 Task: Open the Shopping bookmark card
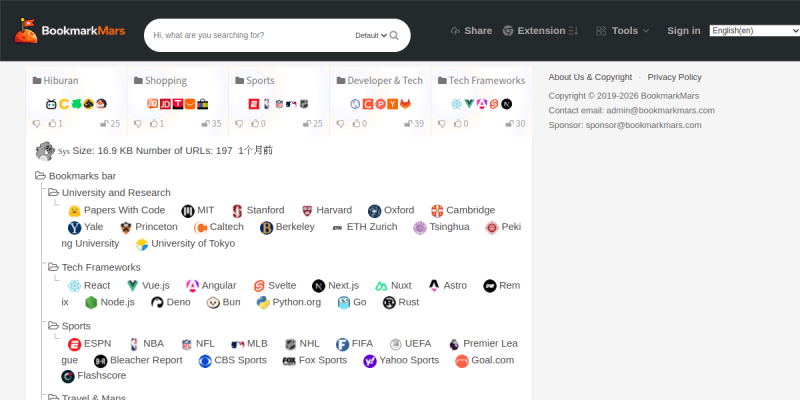pyautogui.click(x=160, y=81)
